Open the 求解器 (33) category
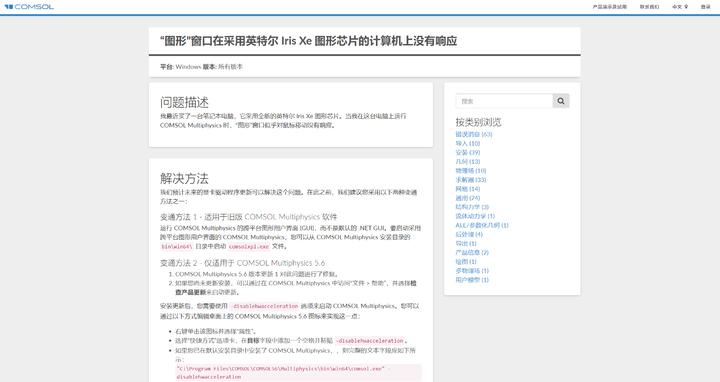The width and height of the screenshot is (720, 382). point(471,180)
